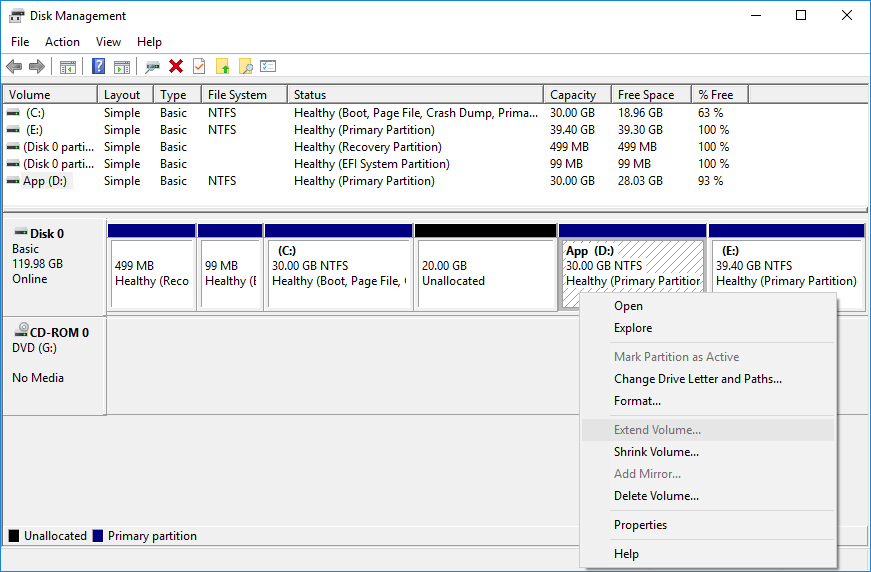Sort list by File System column header
The width and height of the screenshot is (871, 572).
click(x=237, y=95)
